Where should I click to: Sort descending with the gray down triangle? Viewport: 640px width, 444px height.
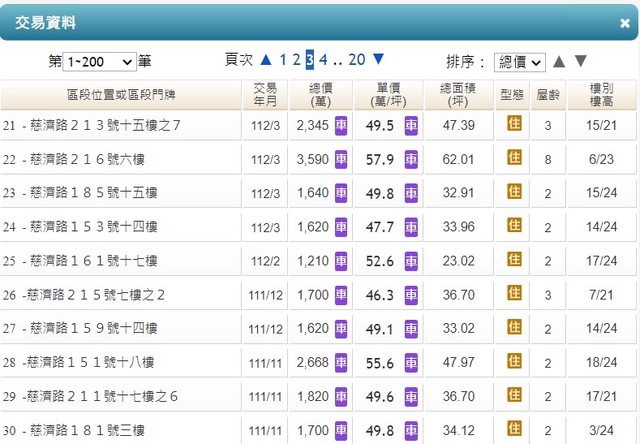coord(581,62)
